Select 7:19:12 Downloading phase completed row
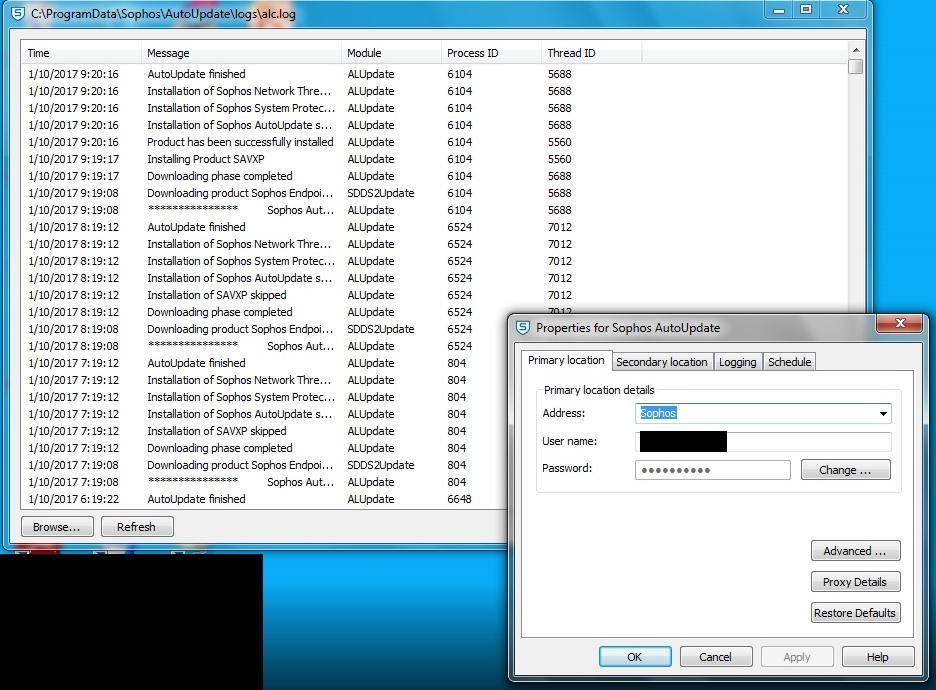Screen dimensions: 936x690 (264, 448)
